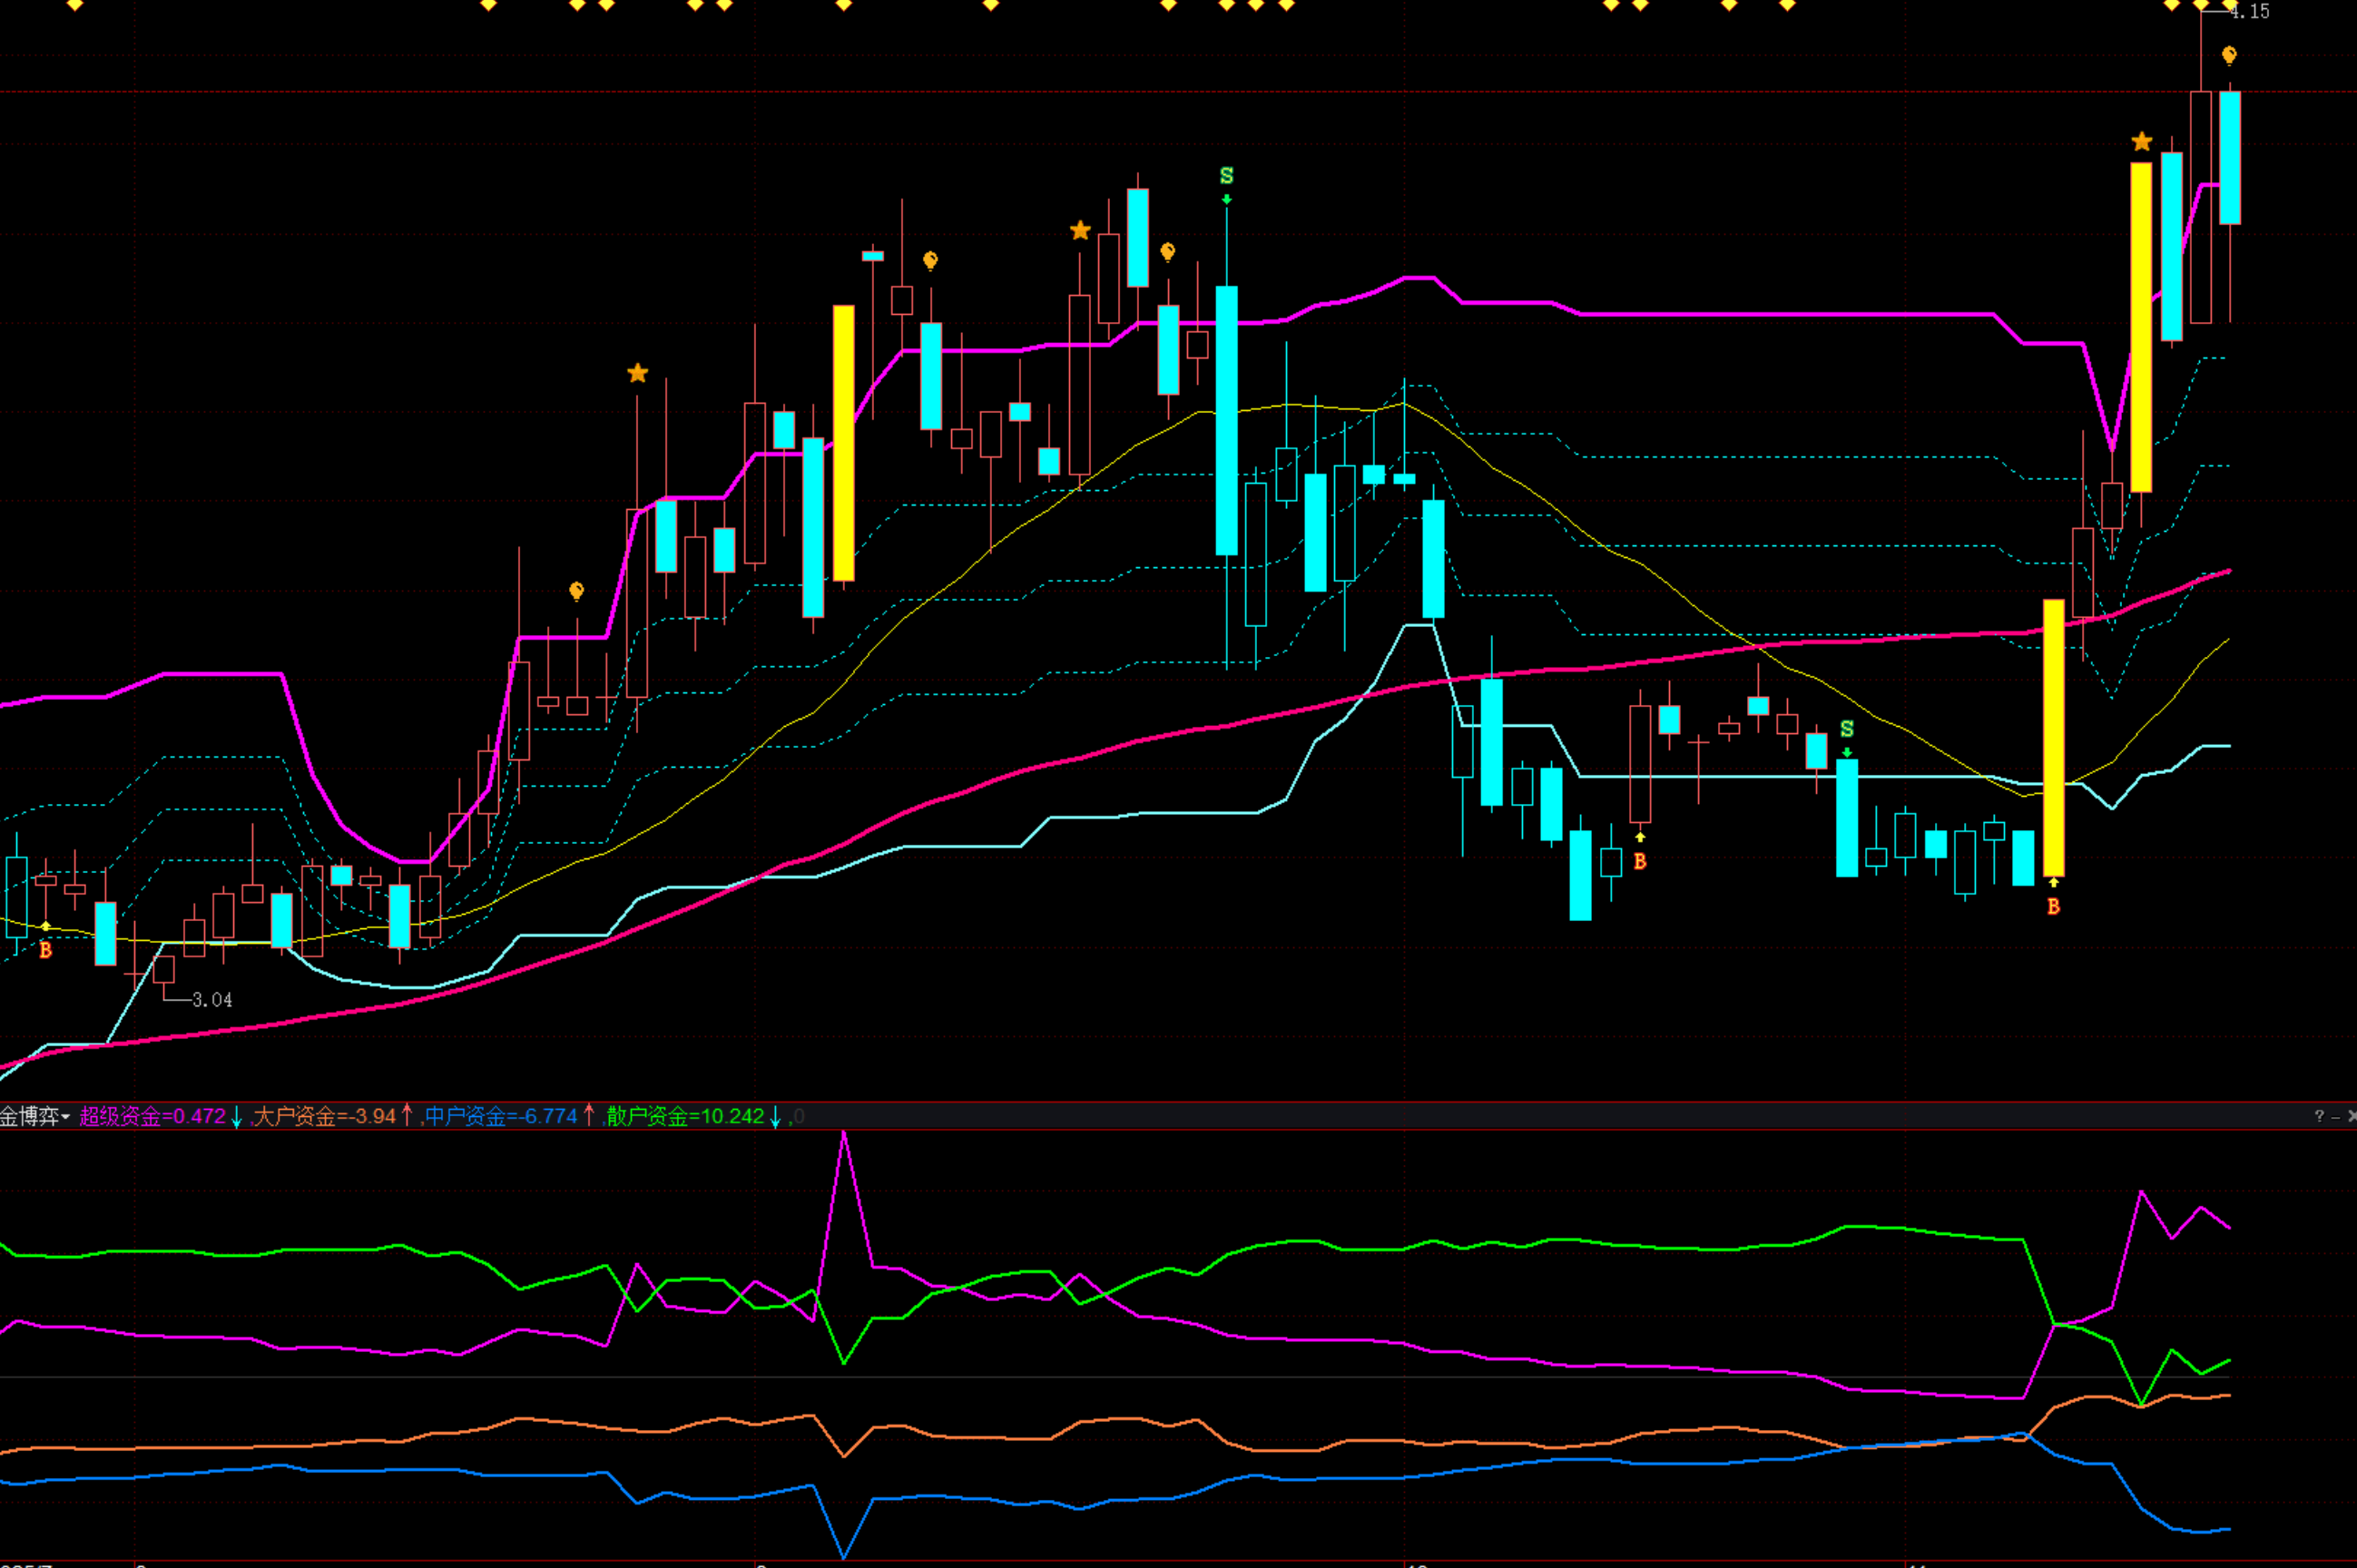Screen dimensions: 2357x1568
Task: Select the magenta 超级资金=0.472 label
Action: click(152, 1116)
